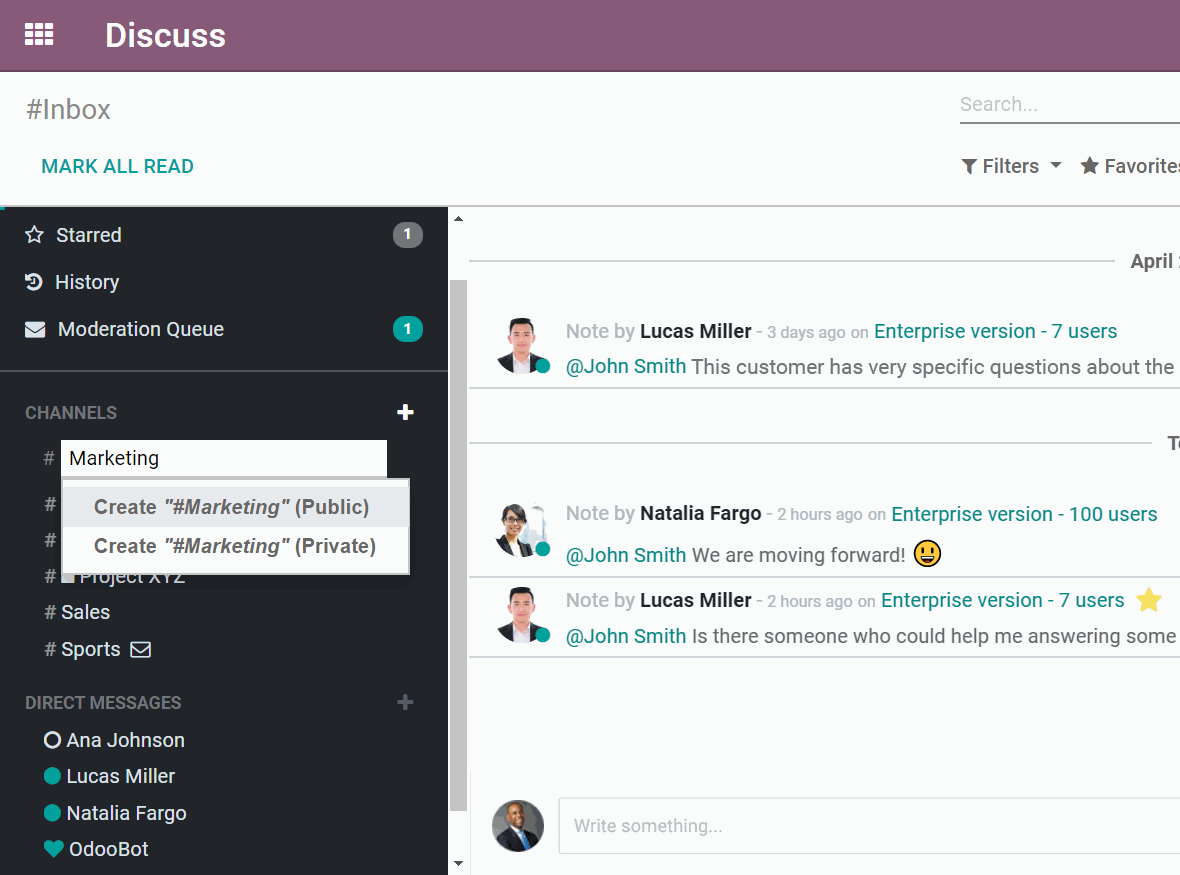Open the Filters dropdown
The height and width of the screenshot is (875, 1180).
click(x=1011, y=165)
